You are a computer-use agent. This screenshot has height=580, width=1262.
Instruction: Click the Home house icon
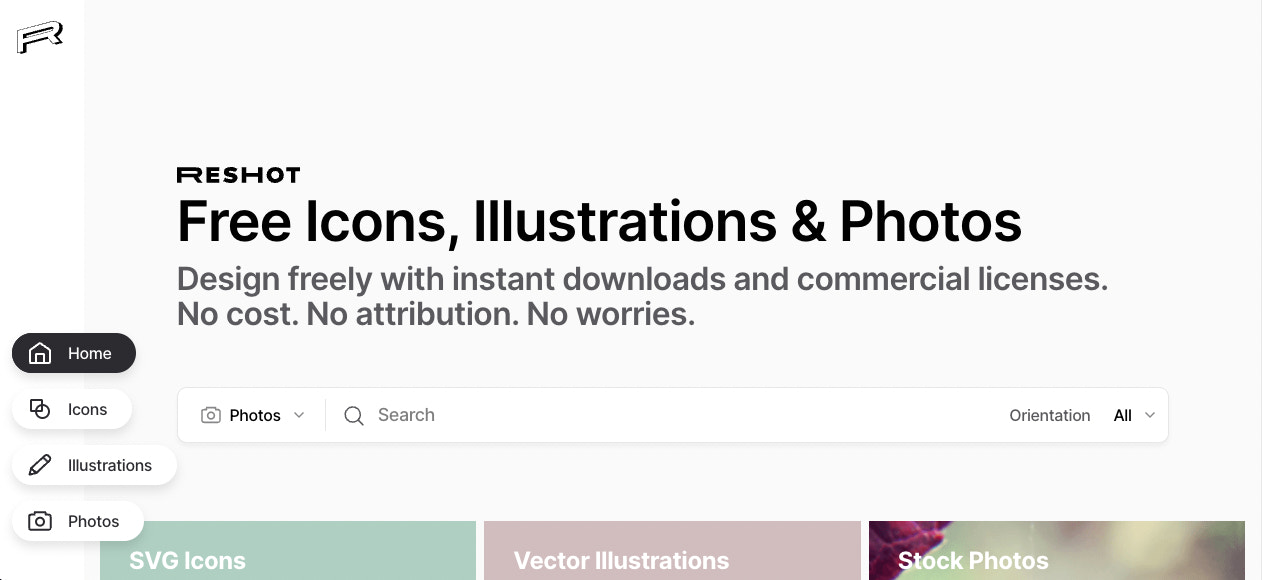click(x=40, y=353)
